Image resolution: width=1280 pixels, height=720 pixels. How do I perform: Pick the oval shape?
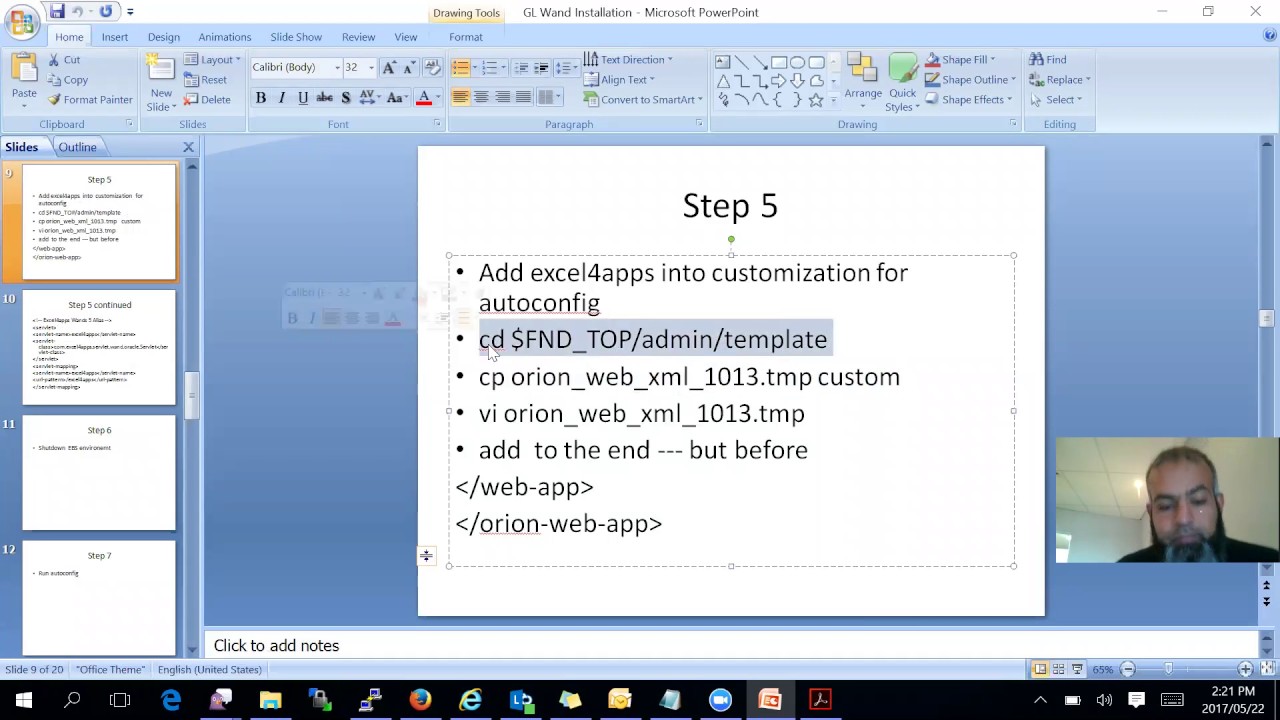(x=798, y=62)
